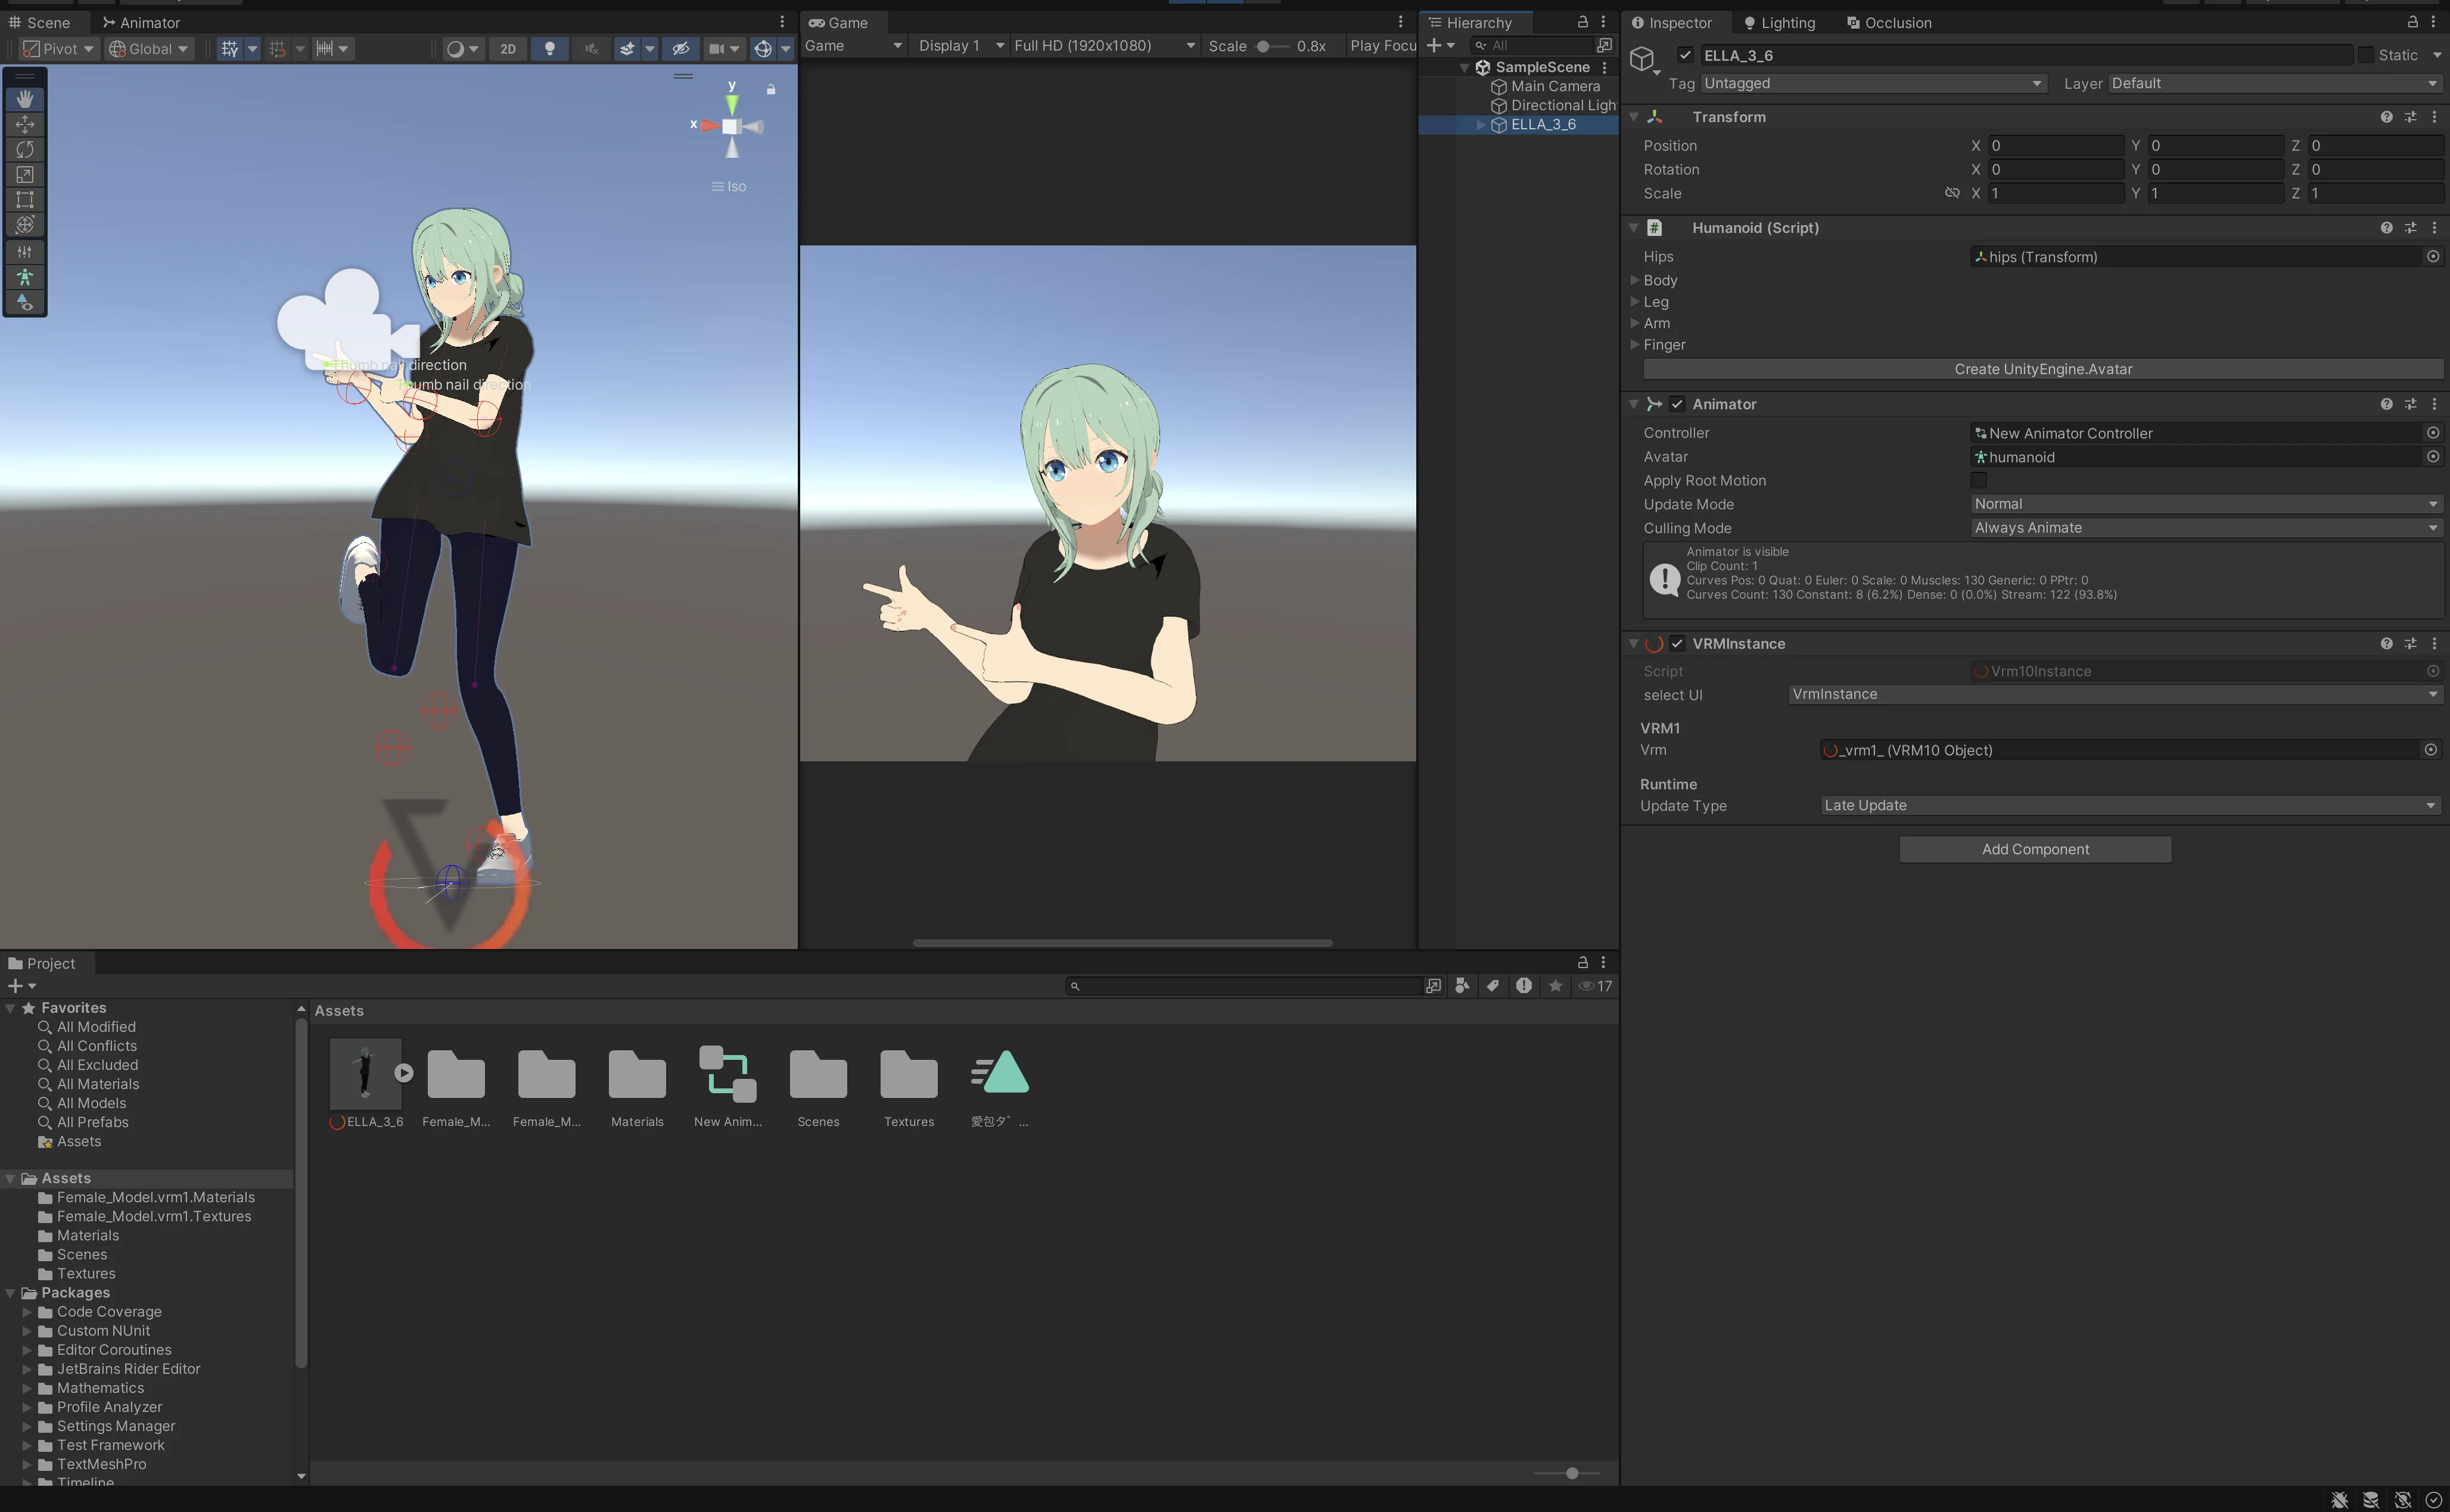The height and width of the screenshot is (1512, 2450).
Task: Select the Scale tool
Action: point(25,173)
